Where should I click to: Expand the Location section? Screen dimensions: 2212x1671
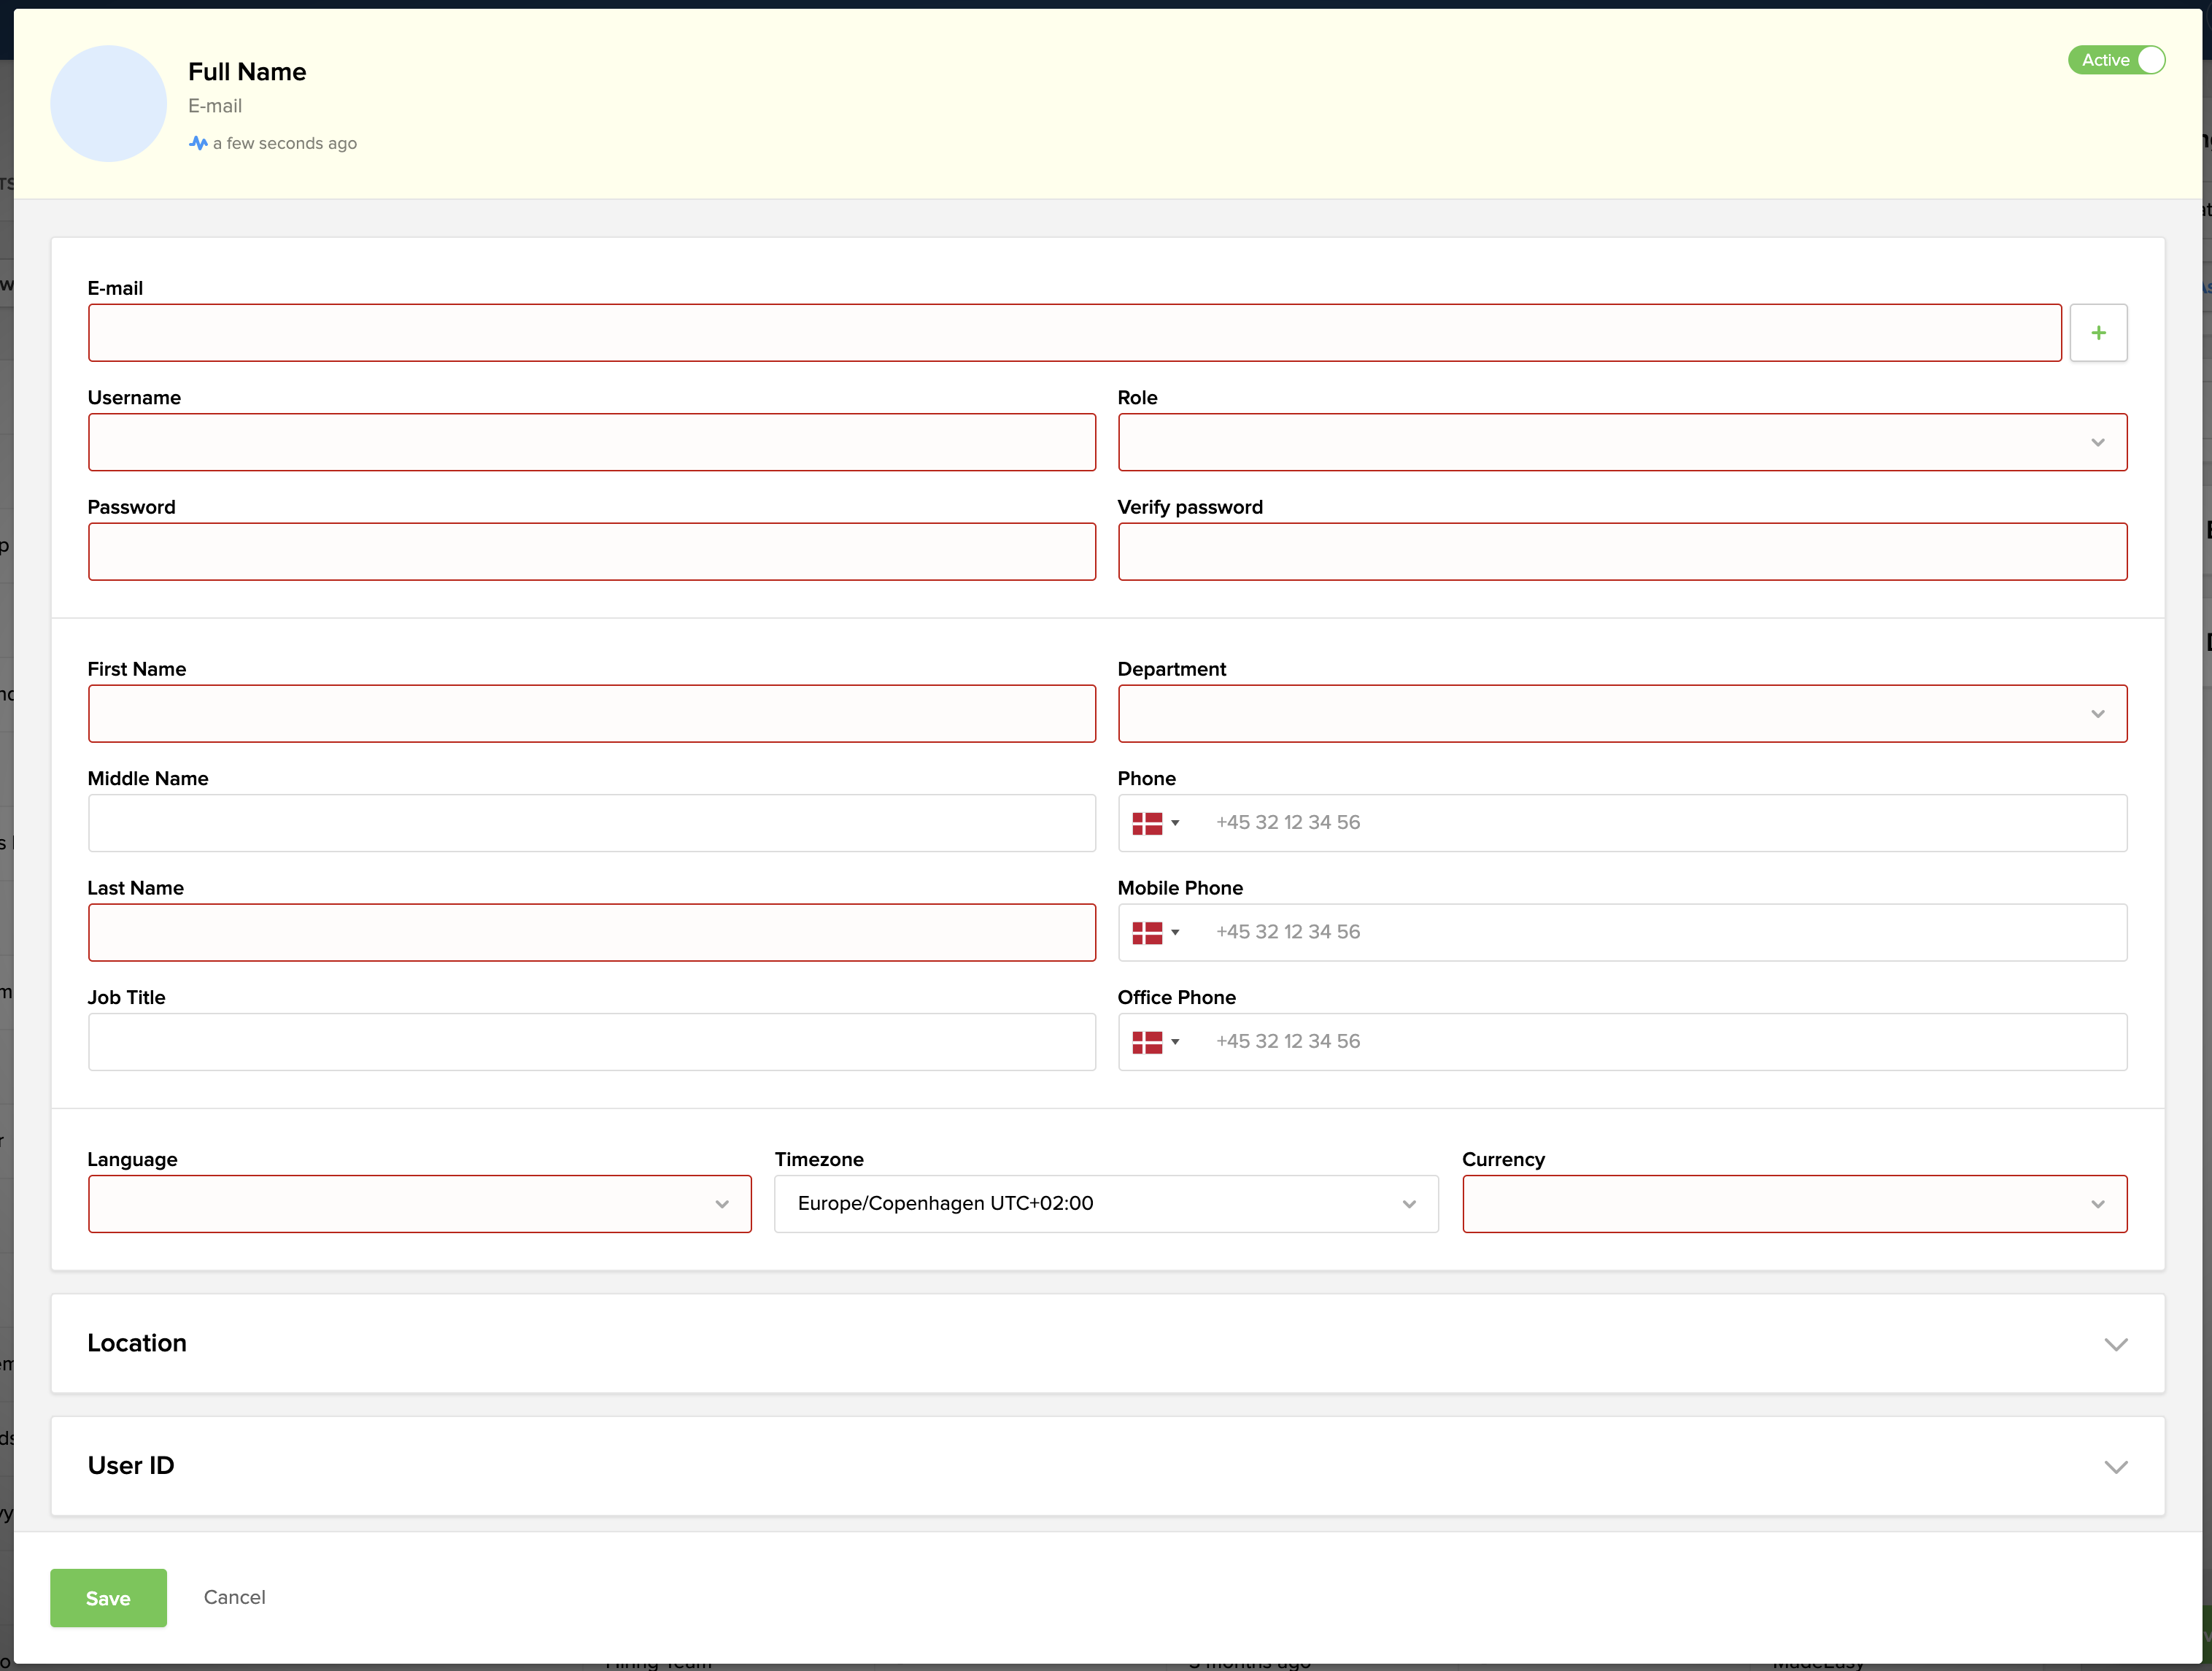(x=1107, y=1343)
